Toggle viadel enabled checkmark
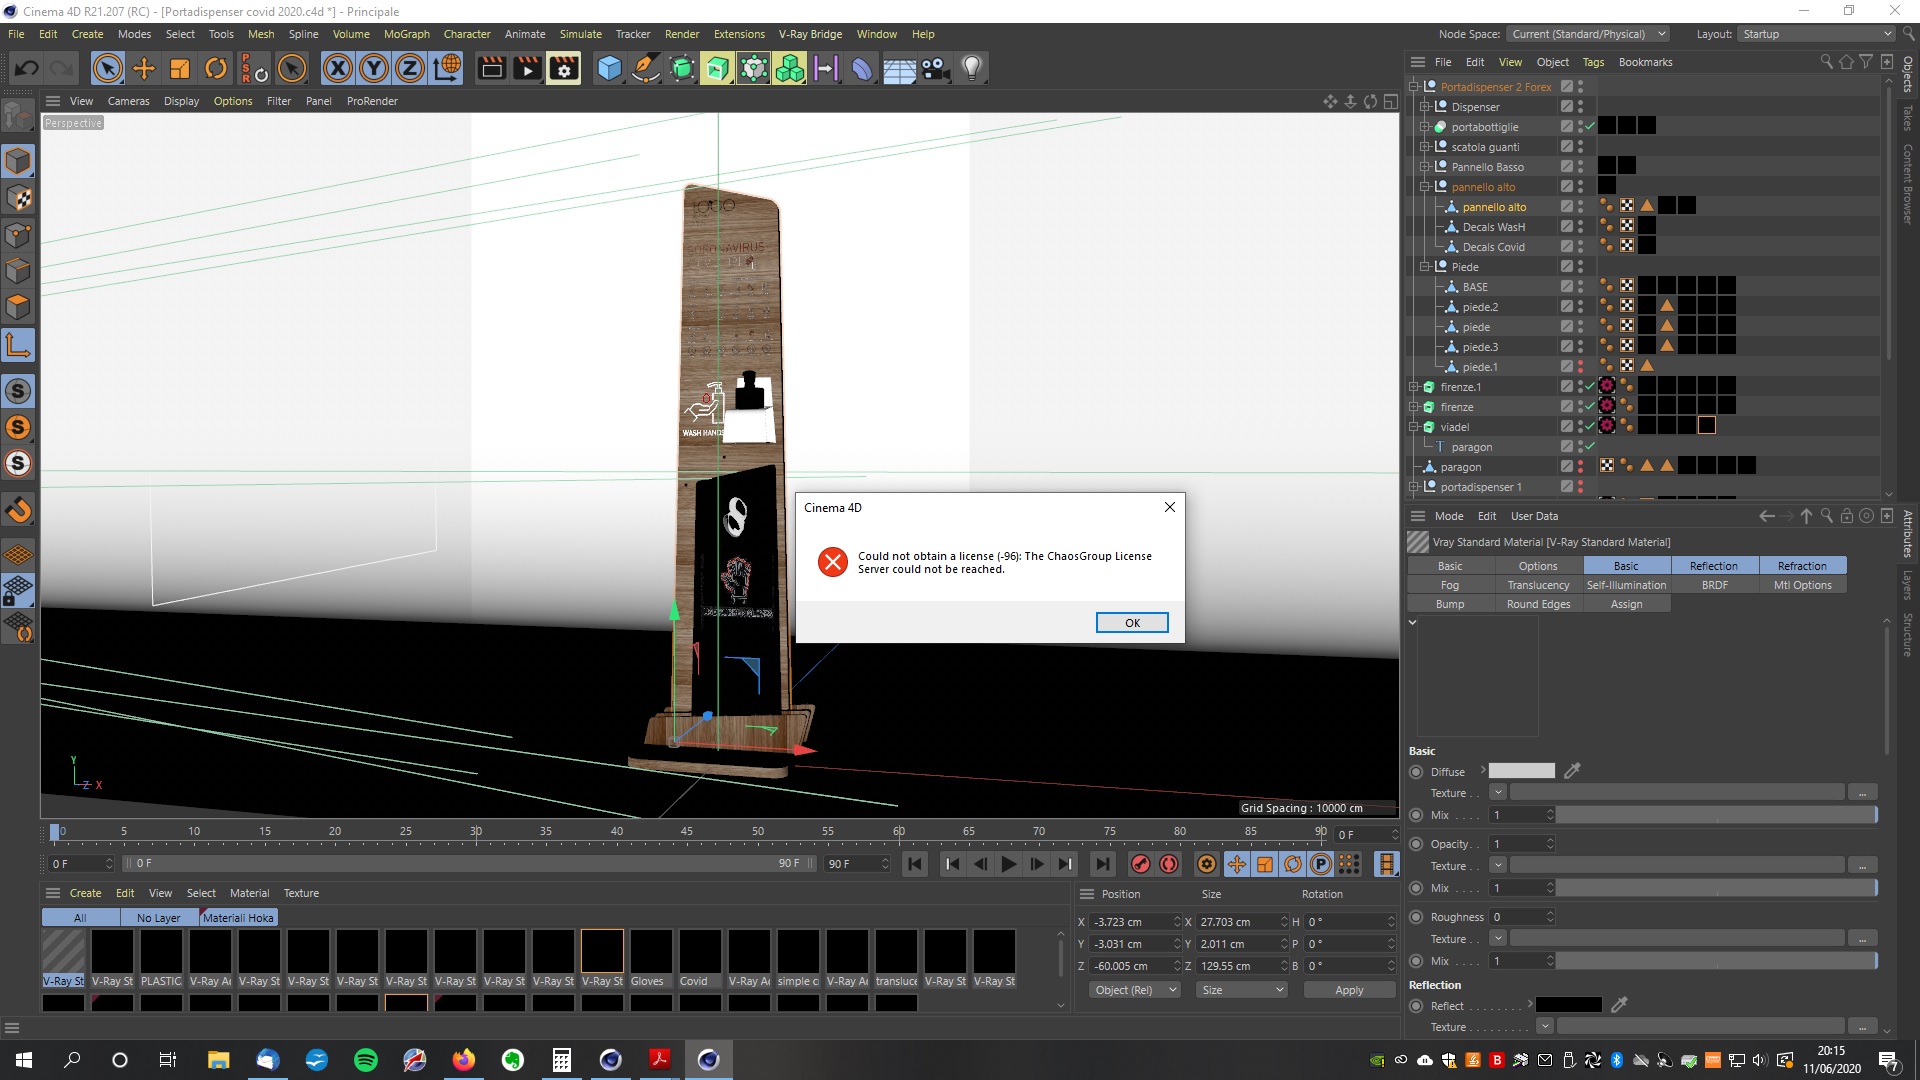The height and width of the screenshot is (1080, 1920). click(x=1590, y=426)
